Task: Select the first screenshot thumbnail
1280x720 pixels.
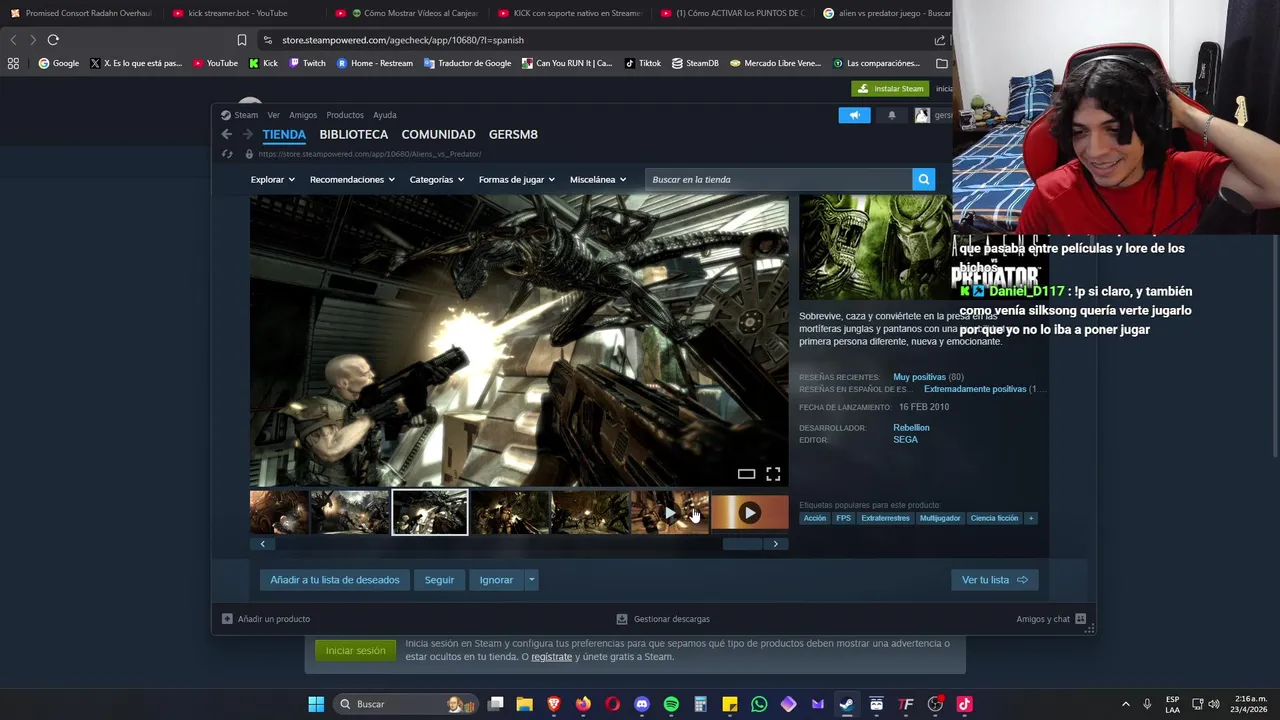Action: [x=279, y=512]
